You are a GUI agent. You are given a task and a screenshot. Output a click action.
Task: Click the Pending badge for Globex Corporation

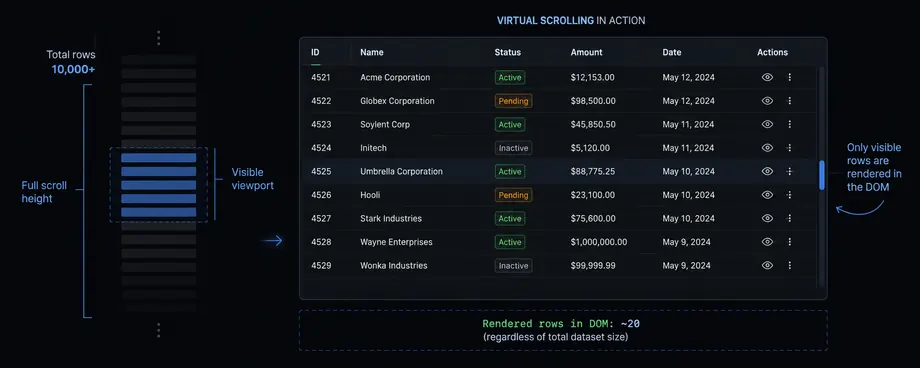tap(513, 101)
